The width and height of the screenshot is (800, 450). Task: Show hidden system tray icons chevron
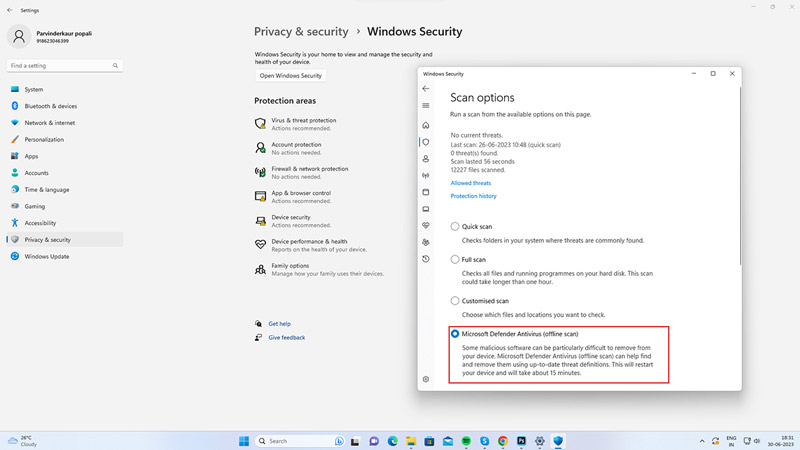coord(702,441)
